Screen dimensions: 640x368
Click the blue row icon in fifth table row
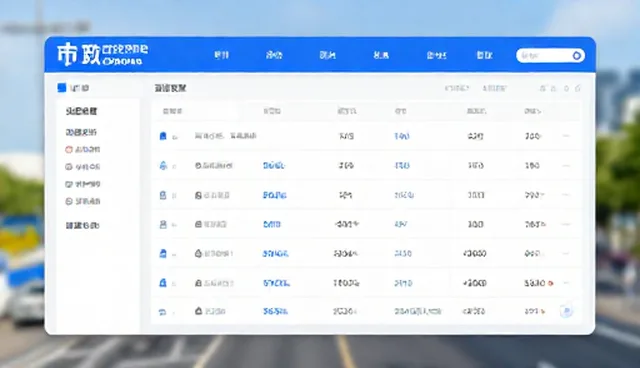pos(163,253)
